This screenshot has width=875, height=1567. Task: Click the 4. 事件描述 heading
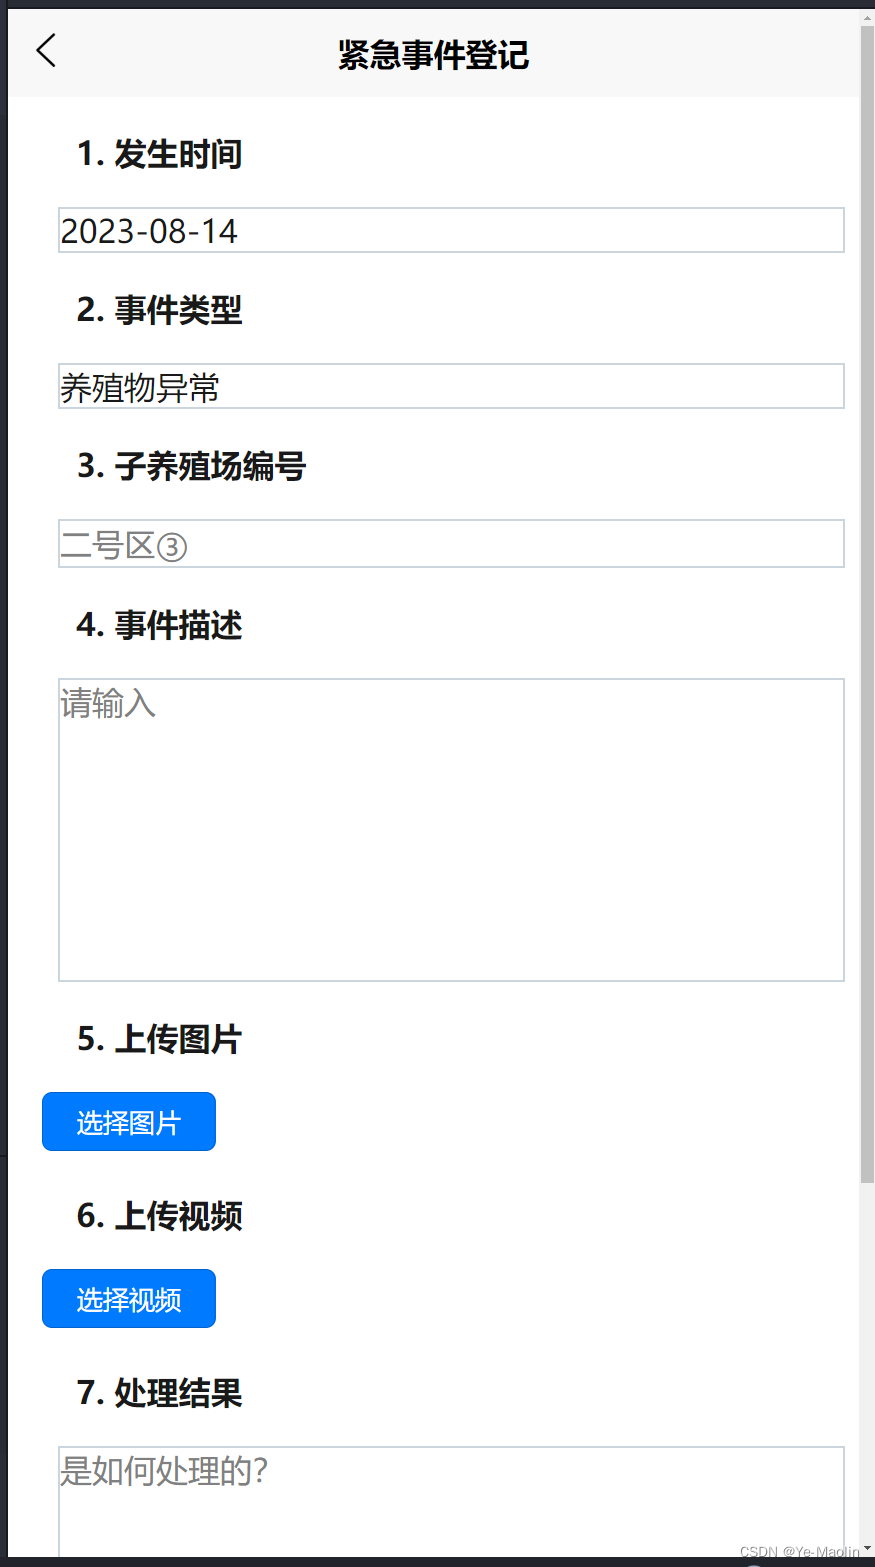[160, 625]
